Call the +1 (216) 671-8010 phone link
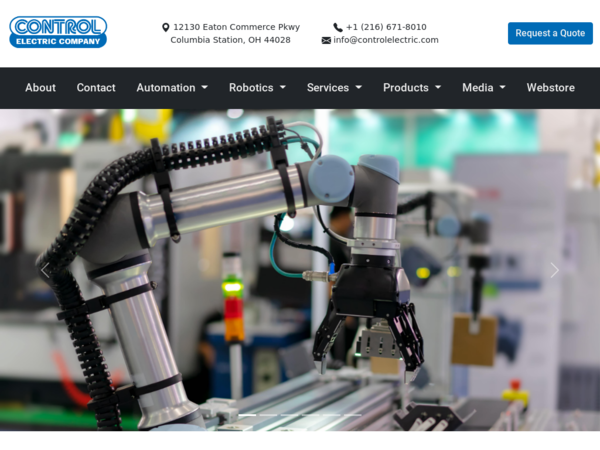Viewport: 600px width, 450px height. [x=386, y=27]
